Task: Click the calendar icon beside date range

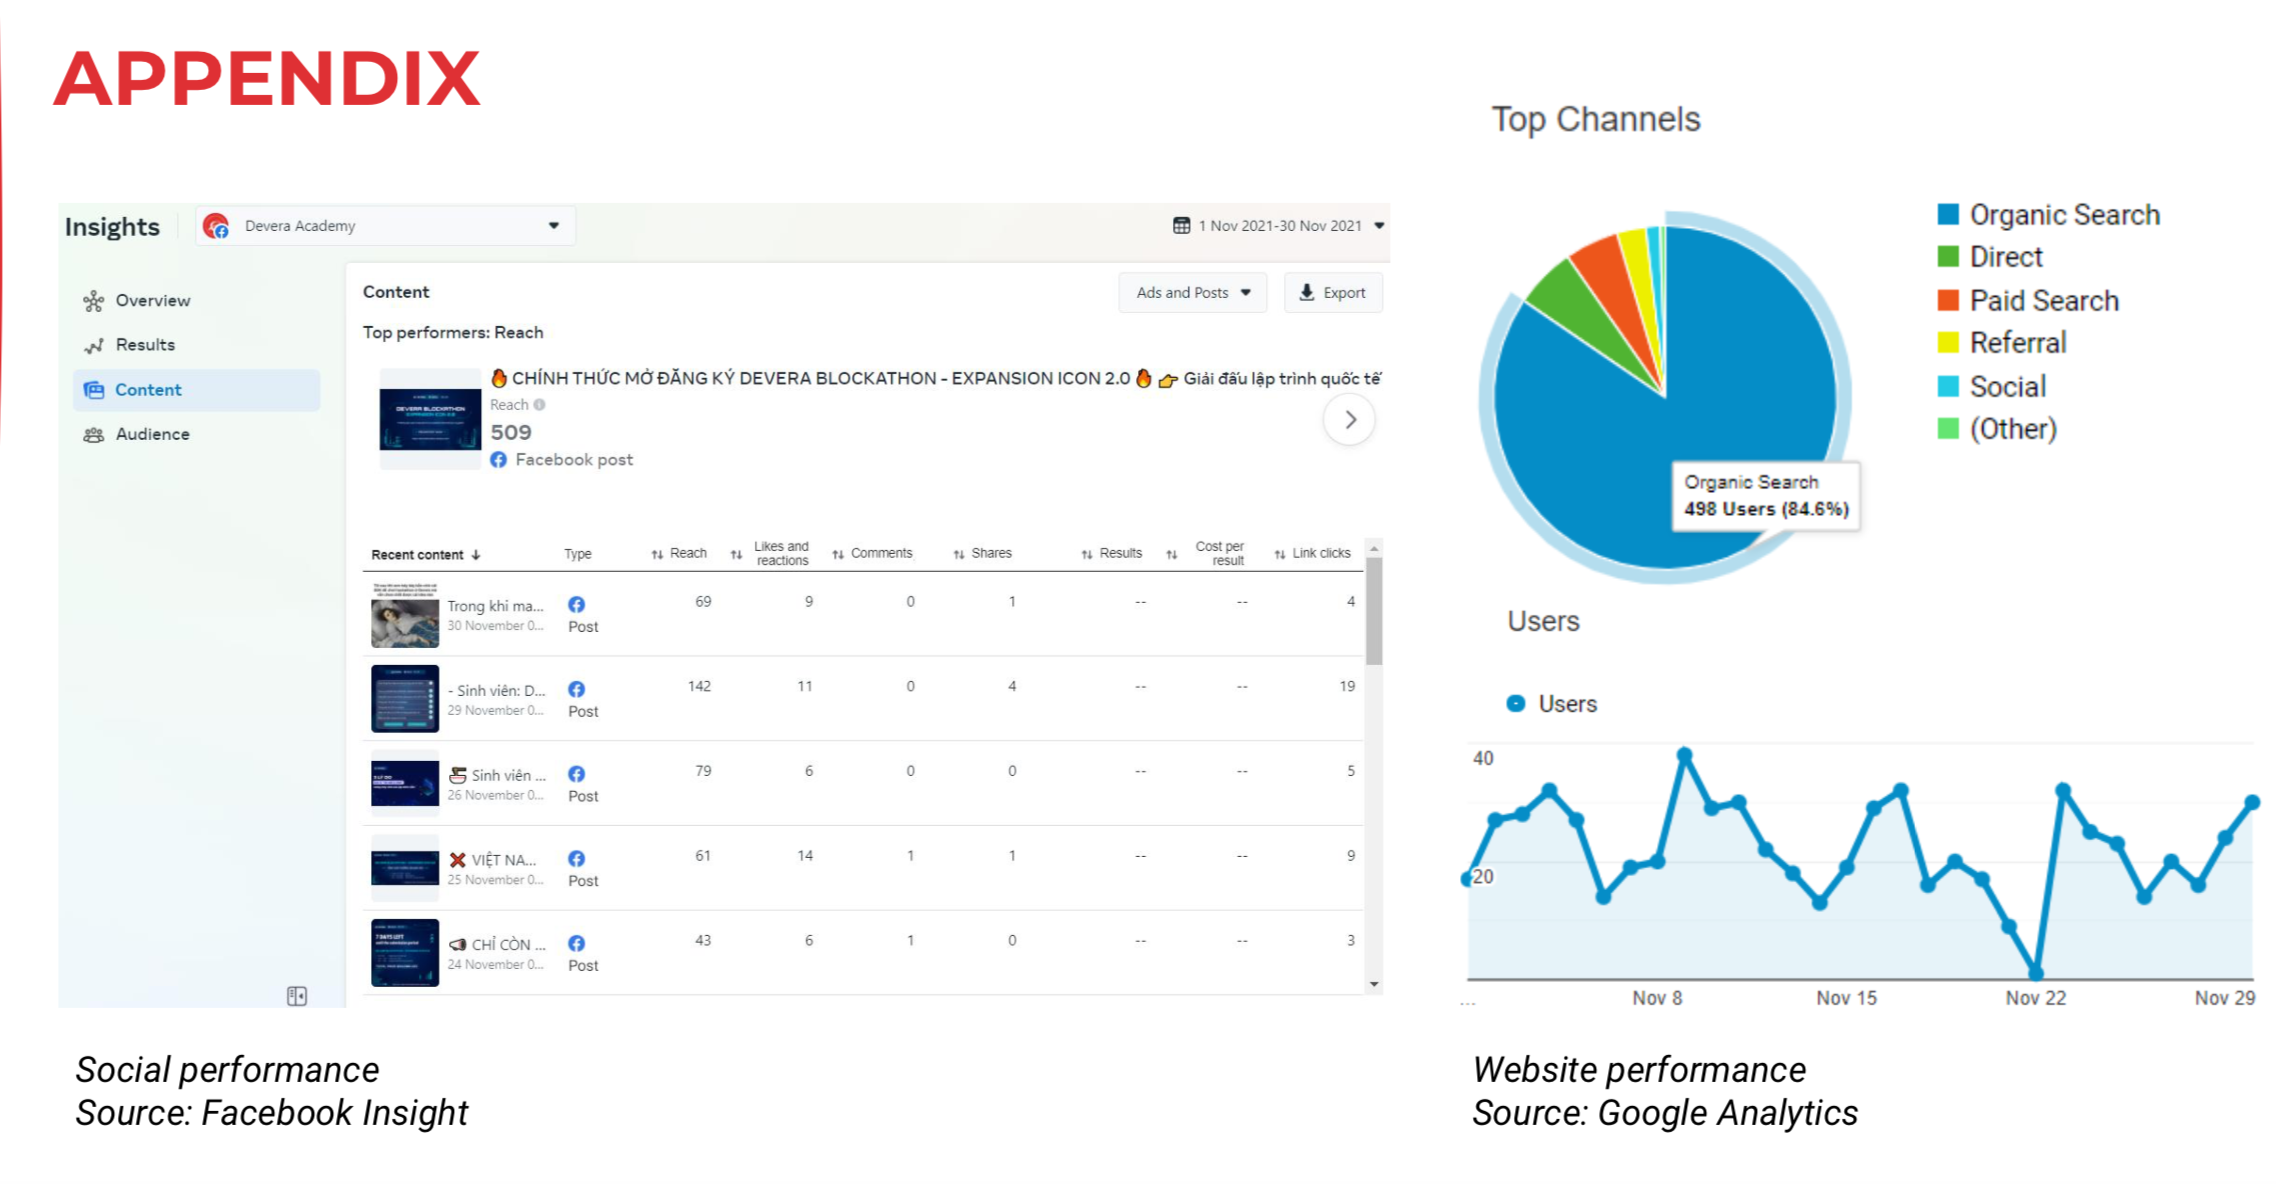Action: [1181, 226]
